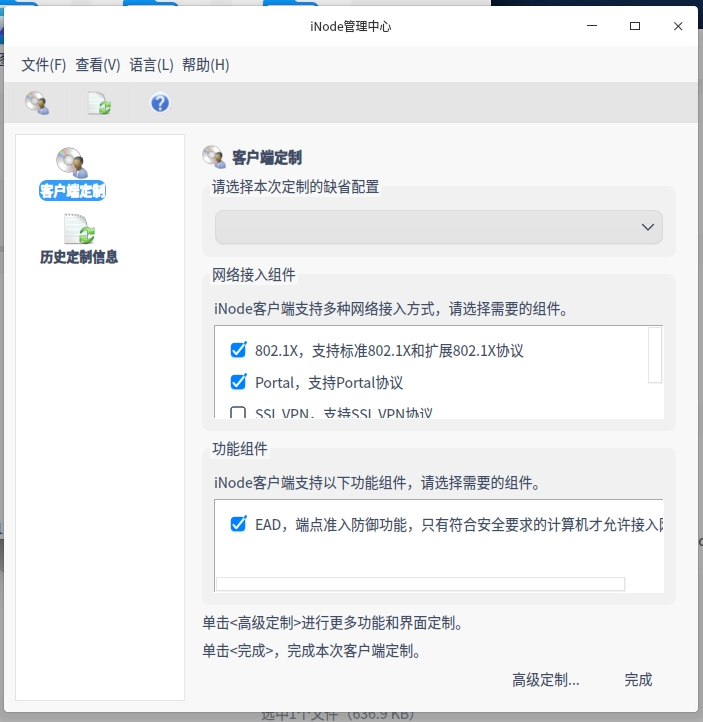Click the history customization toolbar icon
Image resolution: width=703 pixels, height=722 pixels.
(x=99, y=103)
